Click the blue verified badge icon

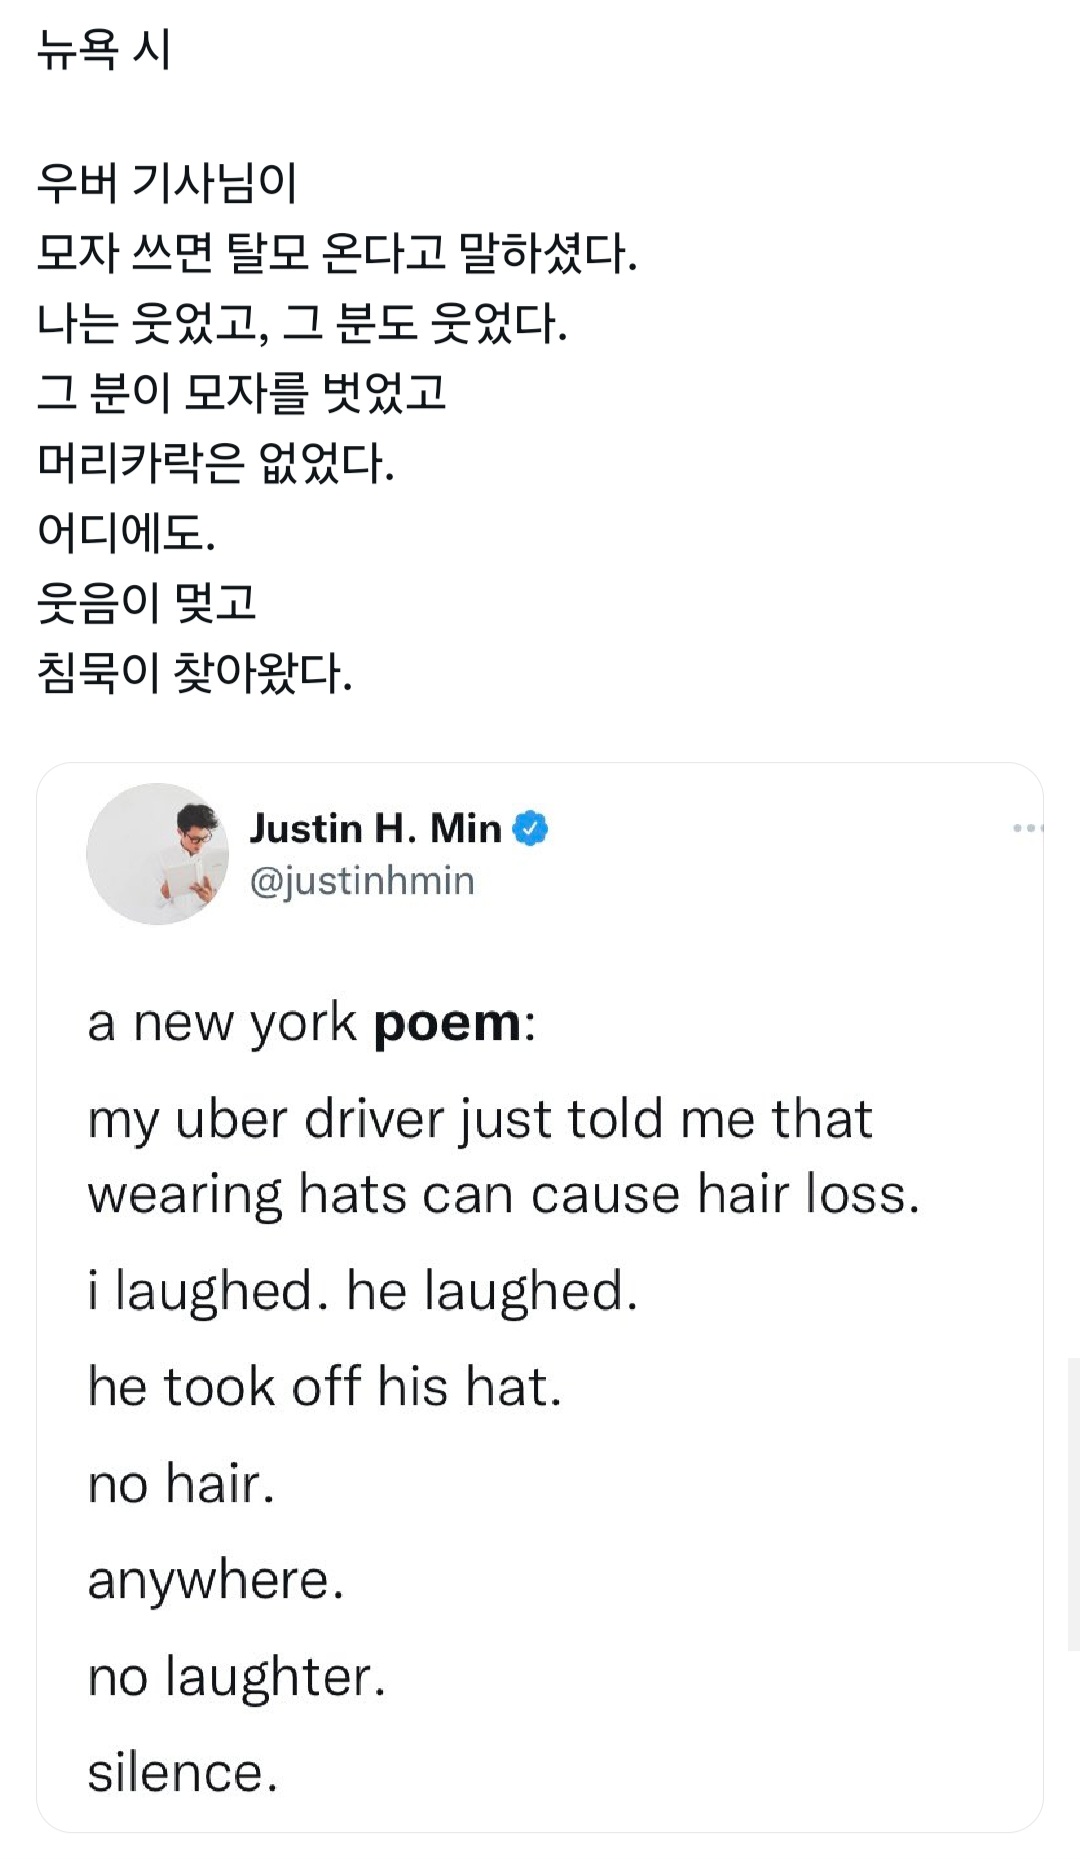530,829
